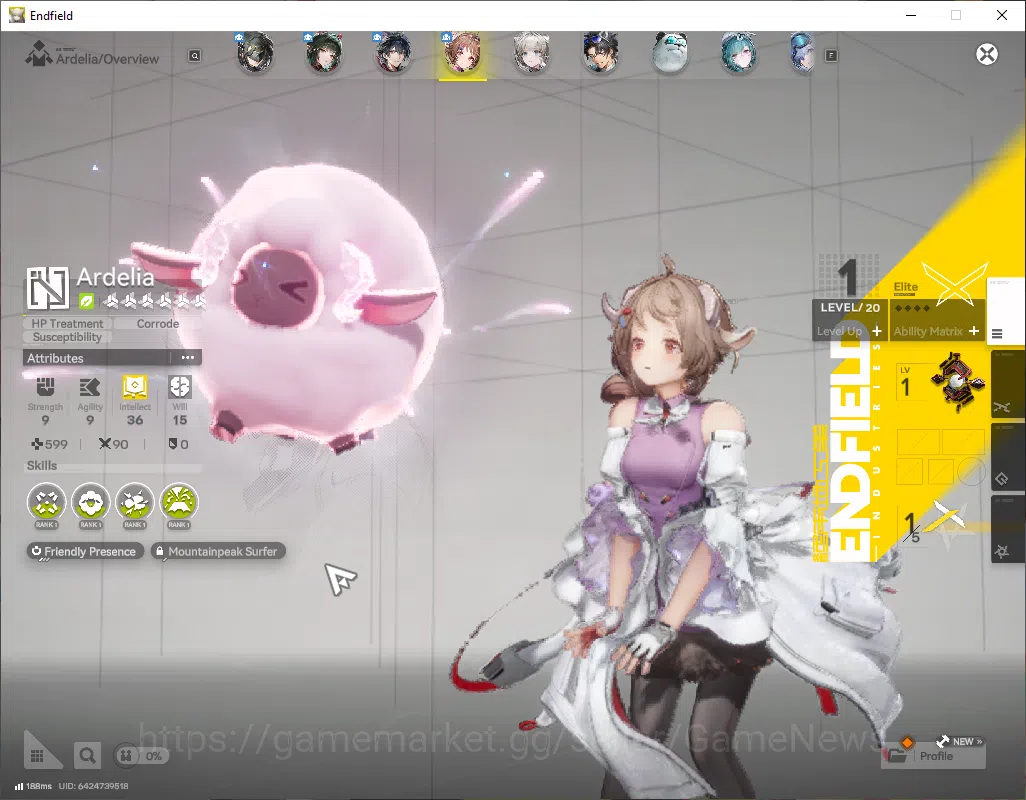Click the Elite rank emblem
Image resolution: width=1026 pixels, height=800 pixels.
955,284
